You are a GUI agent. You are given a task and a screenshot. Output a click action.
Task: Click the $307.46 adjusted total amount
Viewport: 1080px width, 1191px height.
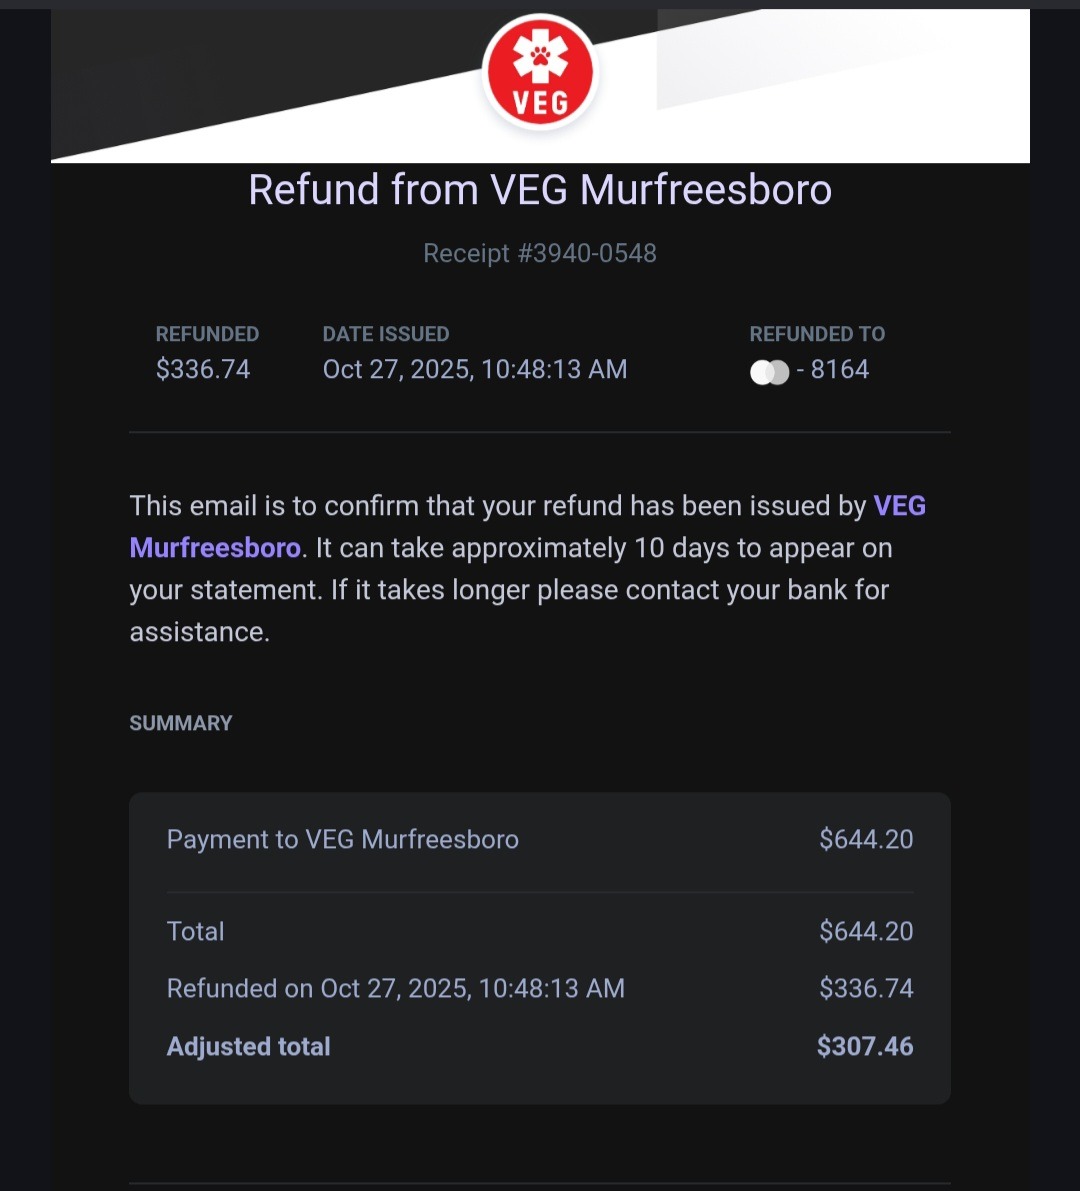pyautogui.click(x=865, y=1047)
